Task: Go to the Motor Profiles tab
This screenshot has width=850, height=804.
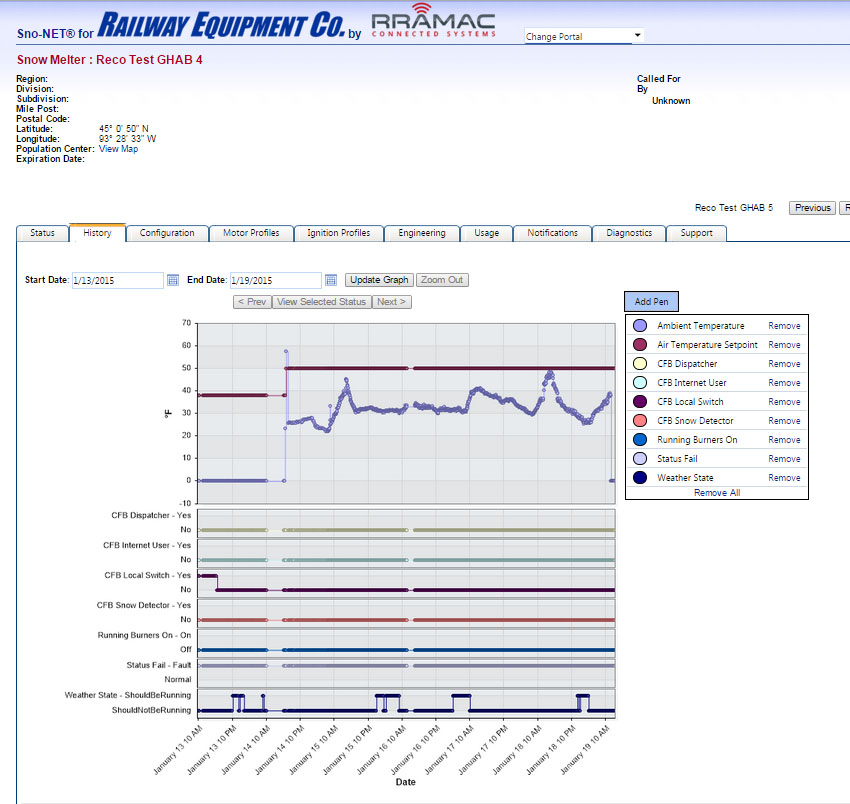Action: click(x=251, y=233)
